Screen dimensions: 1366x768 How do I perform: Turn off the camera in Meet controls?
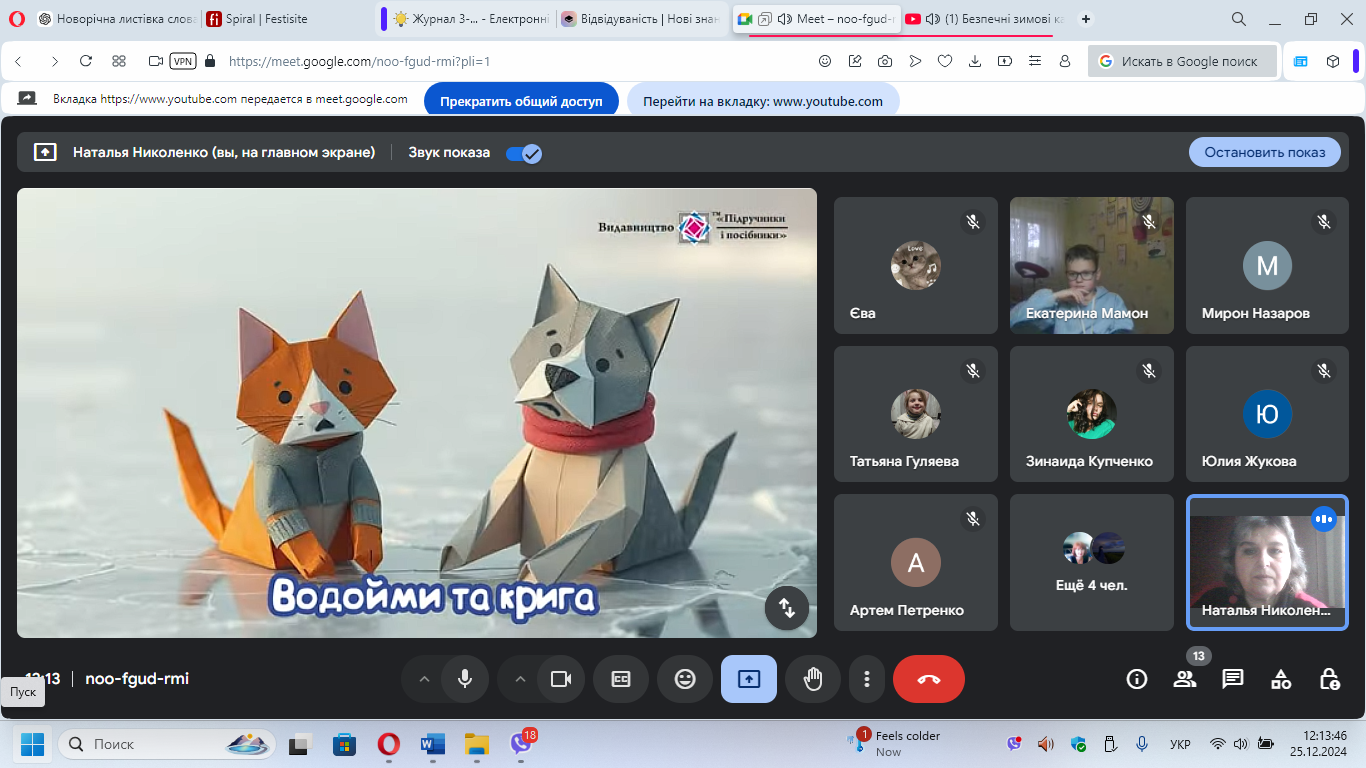tap(561, 679)
